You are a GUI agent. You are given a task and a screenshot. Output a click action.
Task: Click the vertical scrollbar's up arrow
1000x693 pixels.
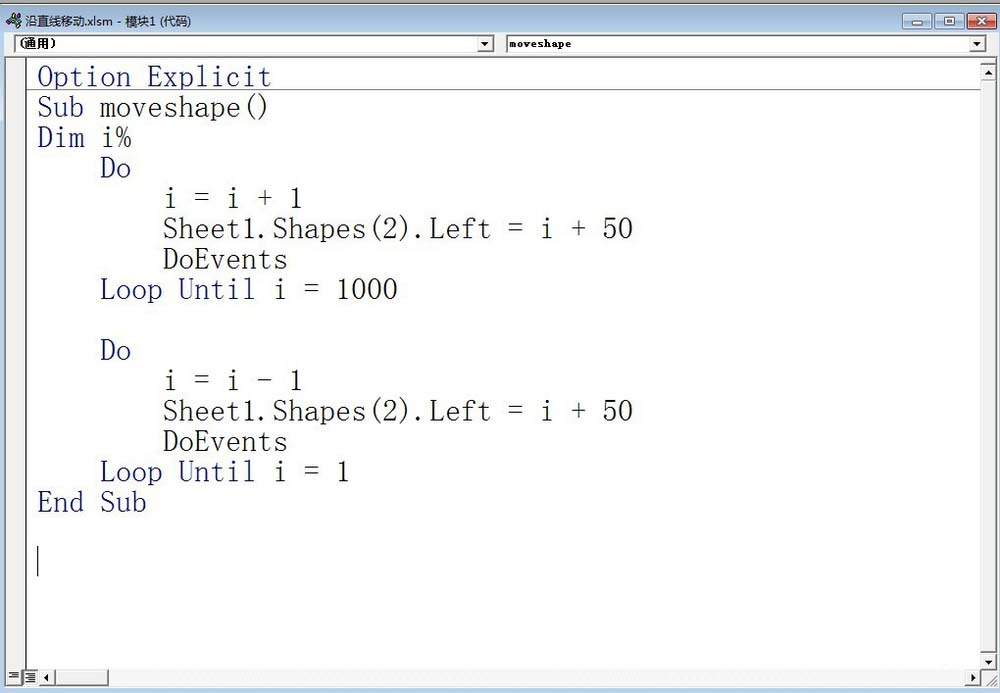tap(989, 70)
